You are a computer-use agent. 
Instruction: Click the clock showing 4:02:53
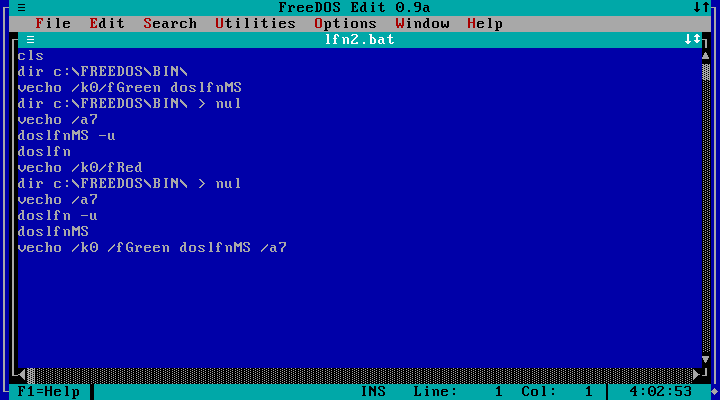point(660,392)
